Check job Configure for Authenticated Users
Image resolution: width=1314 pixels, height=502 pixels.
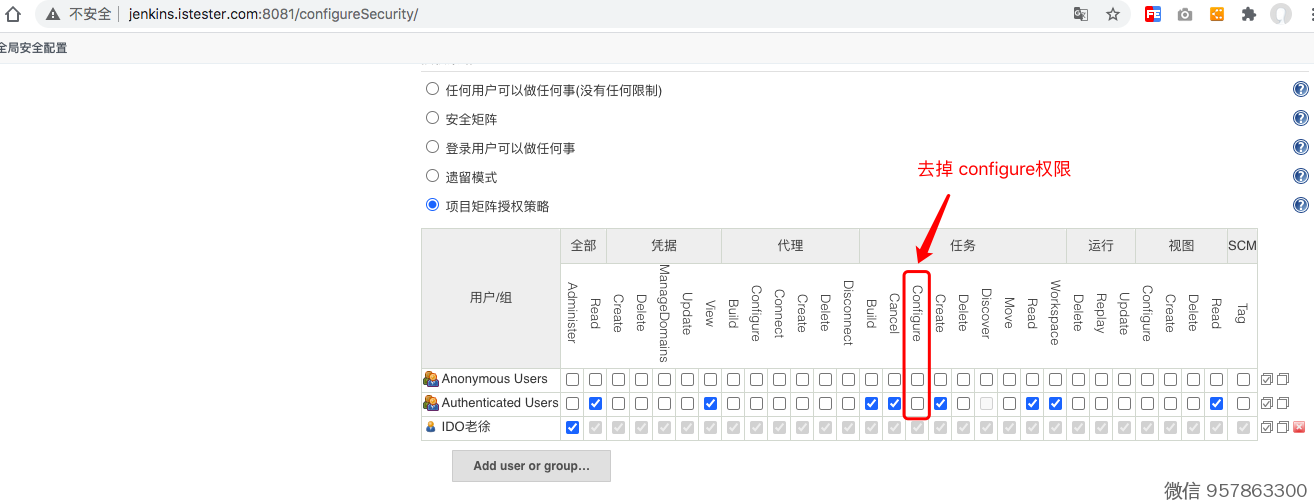click(917, 403)
